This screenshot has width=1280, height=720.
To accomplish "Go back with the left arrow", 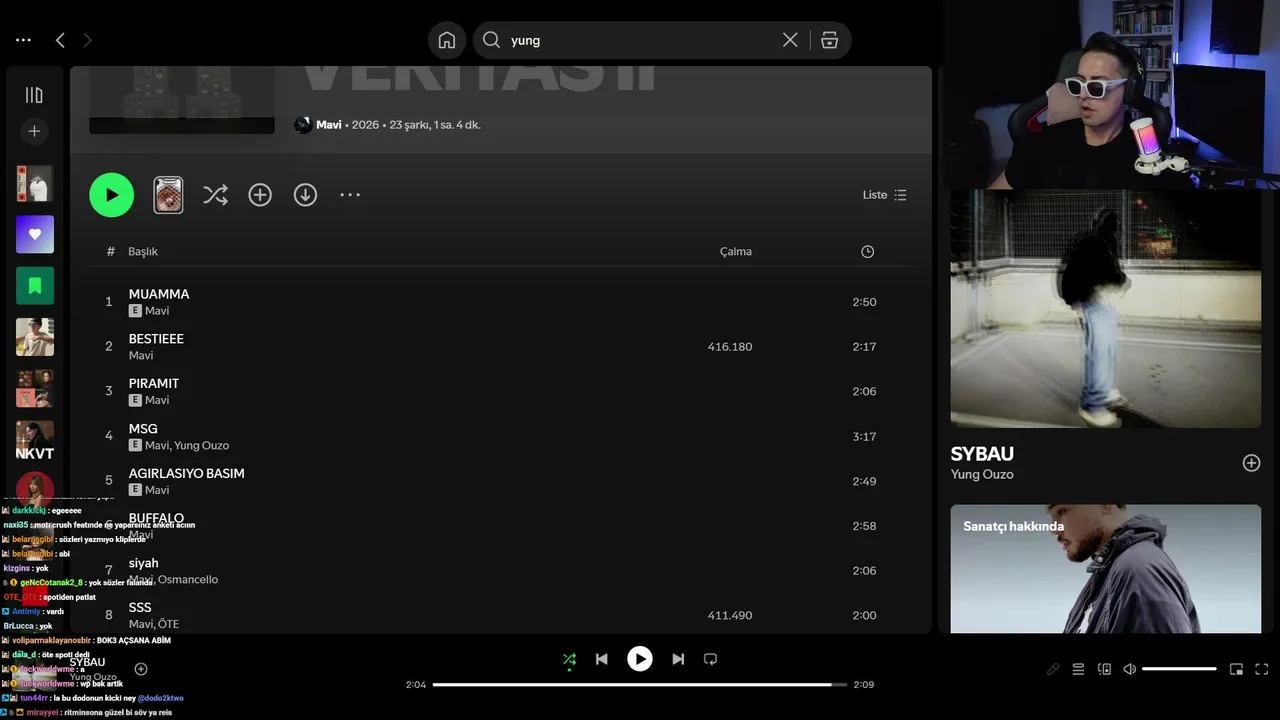I will pyautogui.click(x=60, y=40).
